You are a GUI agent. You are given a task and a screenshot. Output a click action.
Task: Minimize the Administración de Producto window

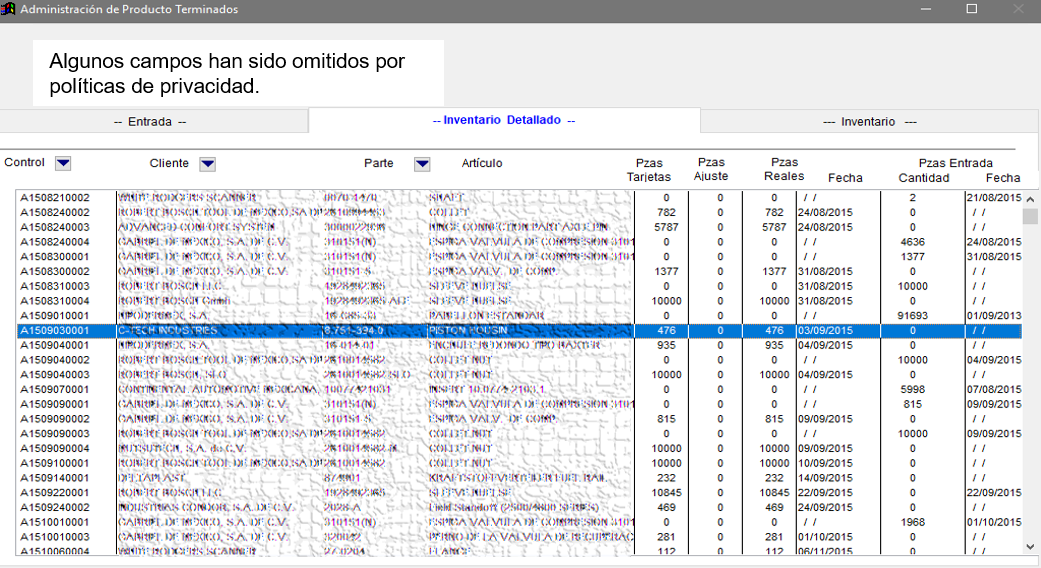coord(925,9)
